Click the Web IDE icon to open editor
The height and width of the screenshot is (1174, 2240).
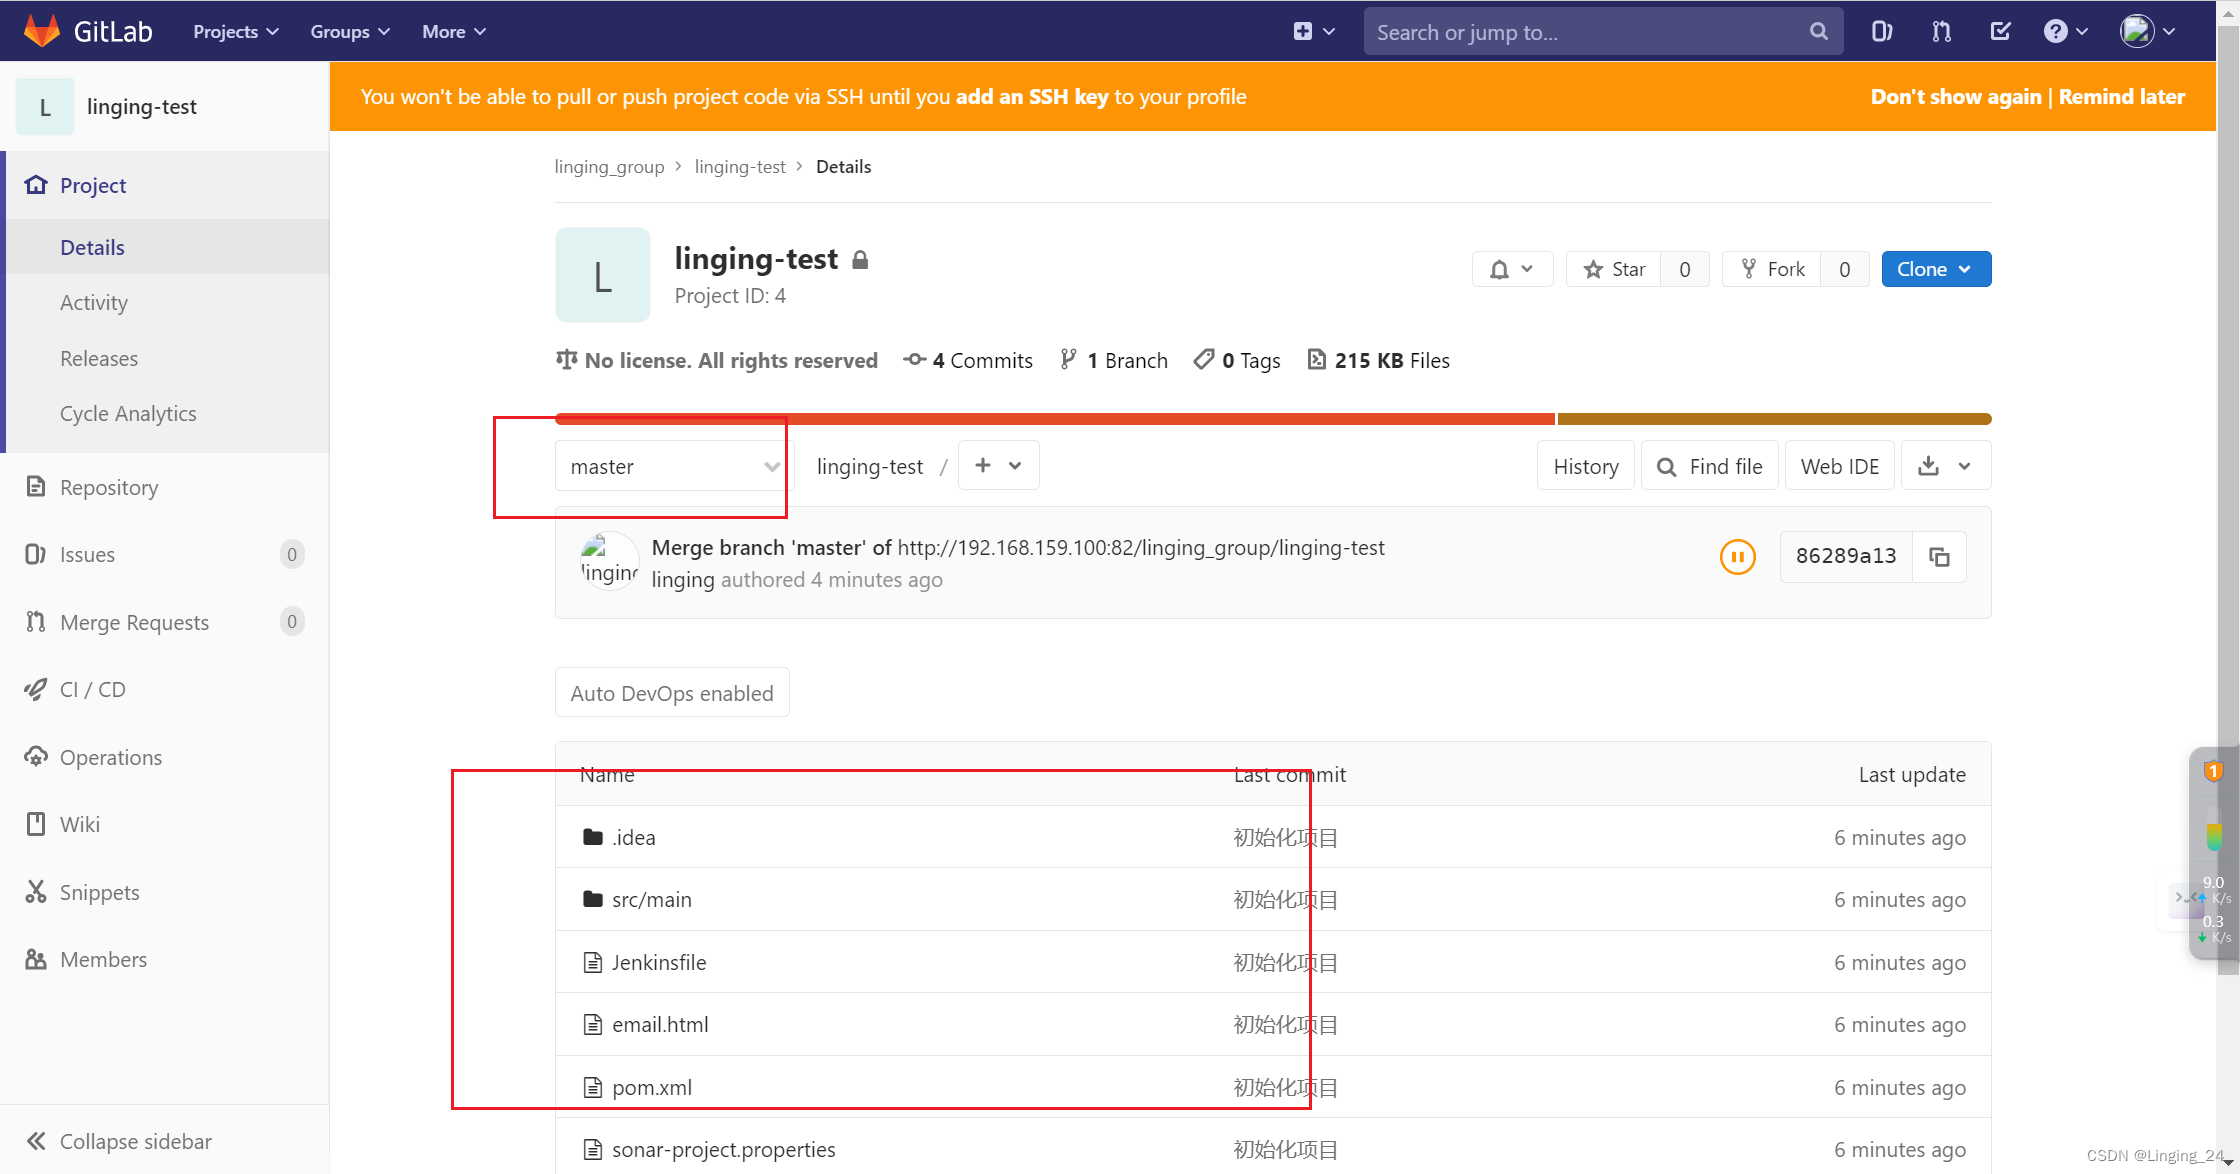point(1839,465)
